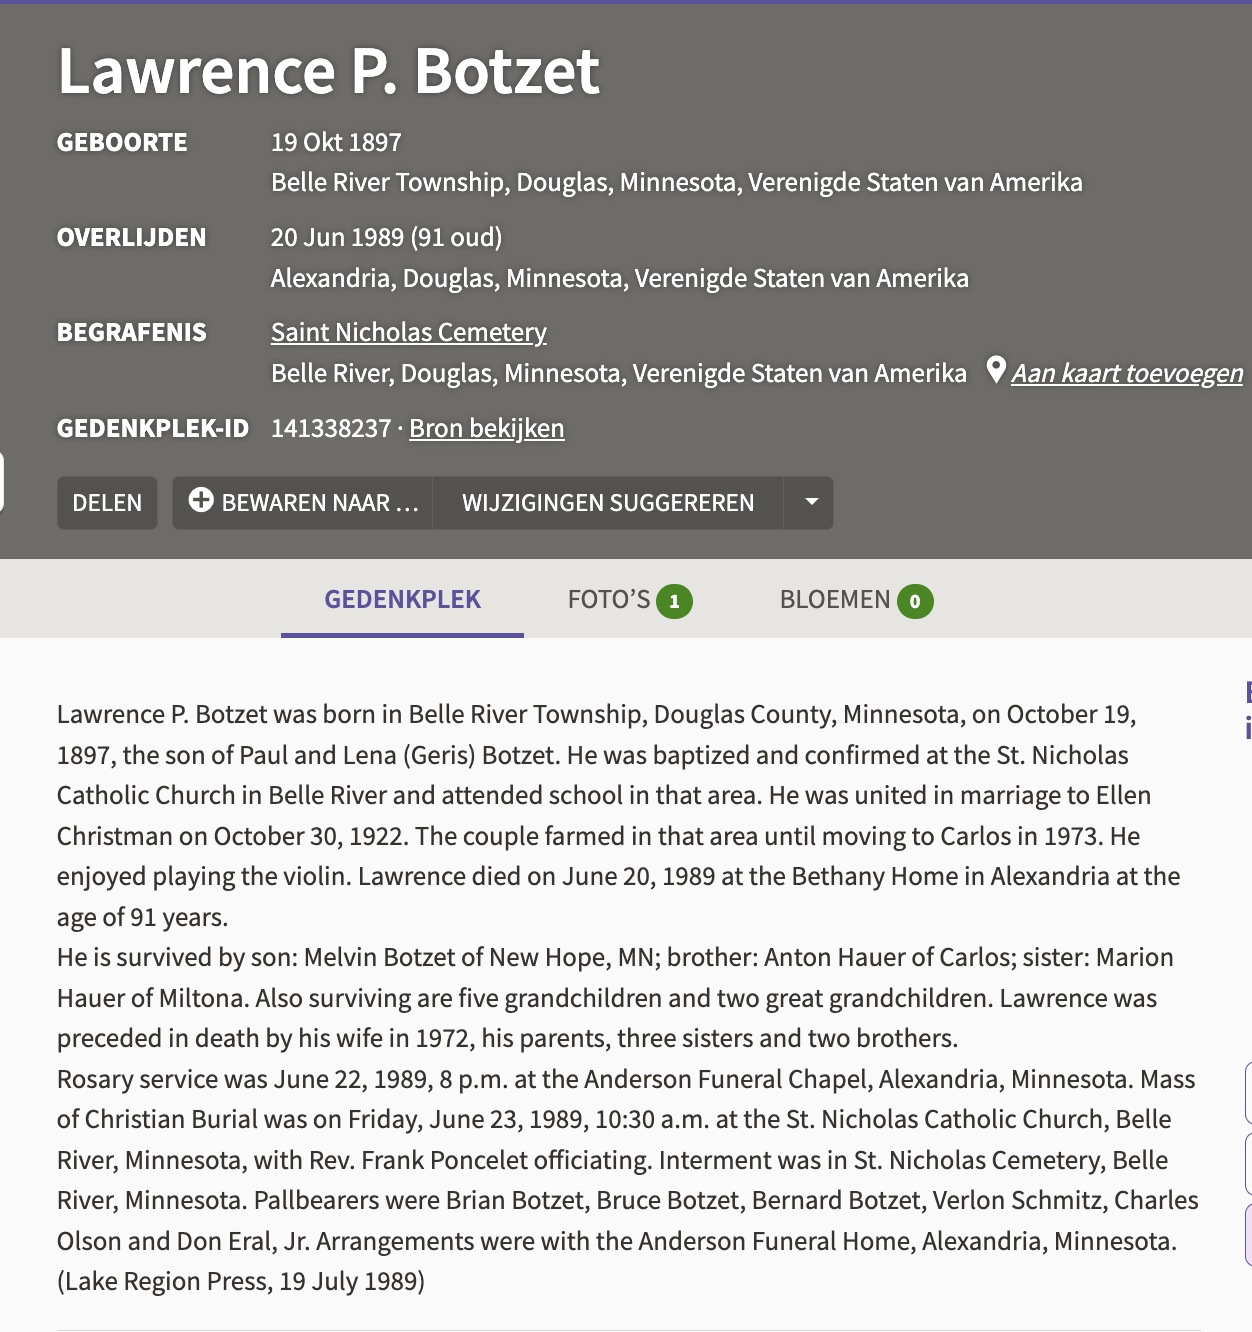The image size is (1252, 1332).
Task: Click the memorial ID number 141338237
Action: [331, 428]
